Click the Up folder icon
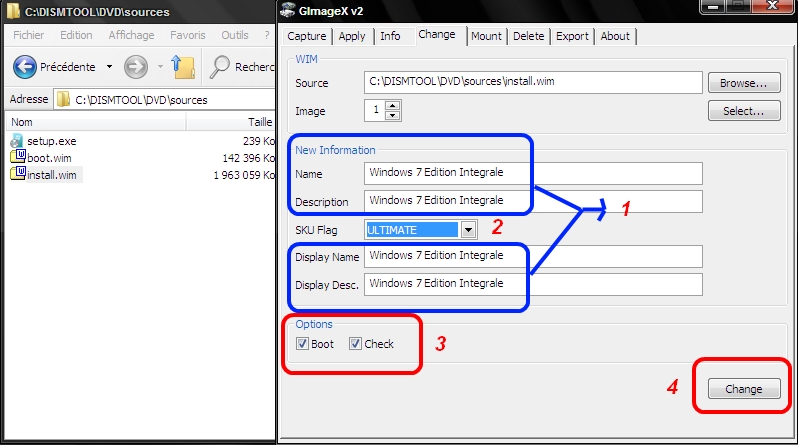Screen dimensions: 798x445 pyautogui.click(x=183, y=67)
